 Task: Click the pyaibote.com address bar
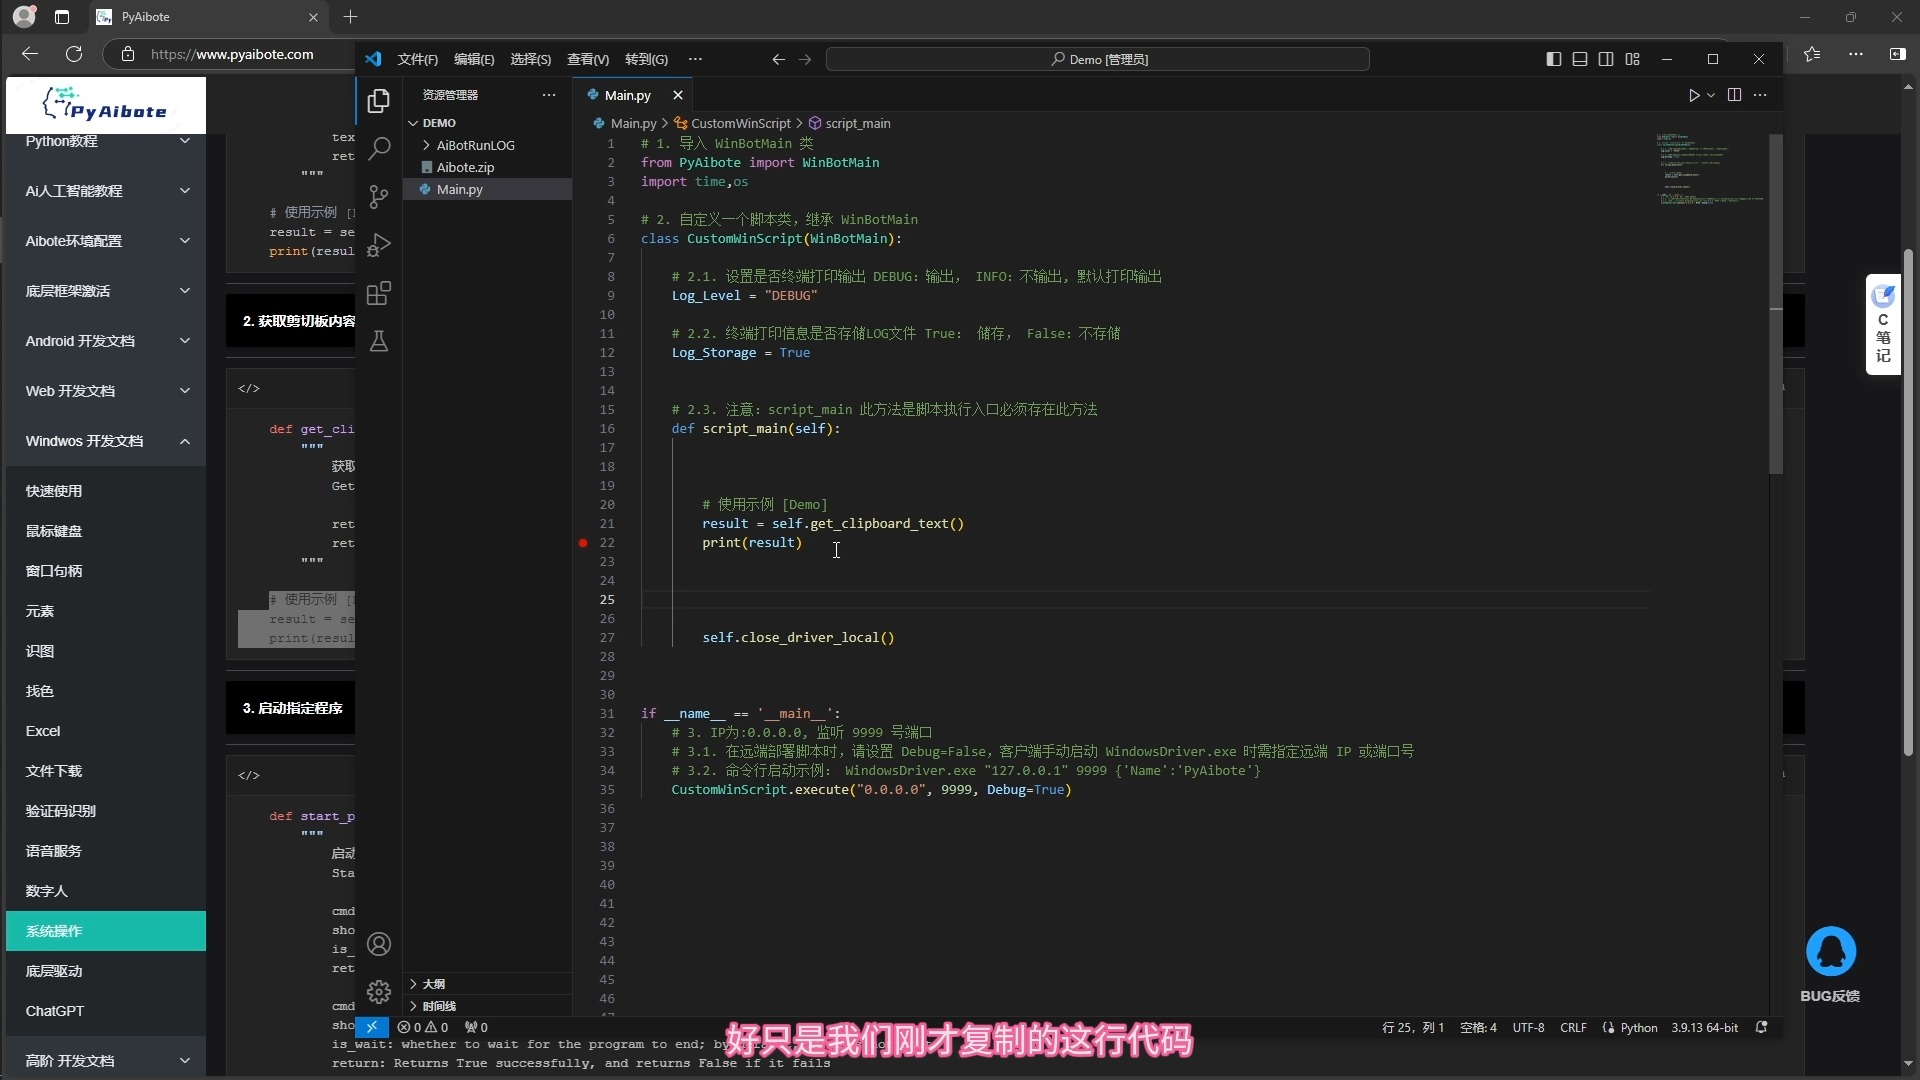tap(232, 54)
